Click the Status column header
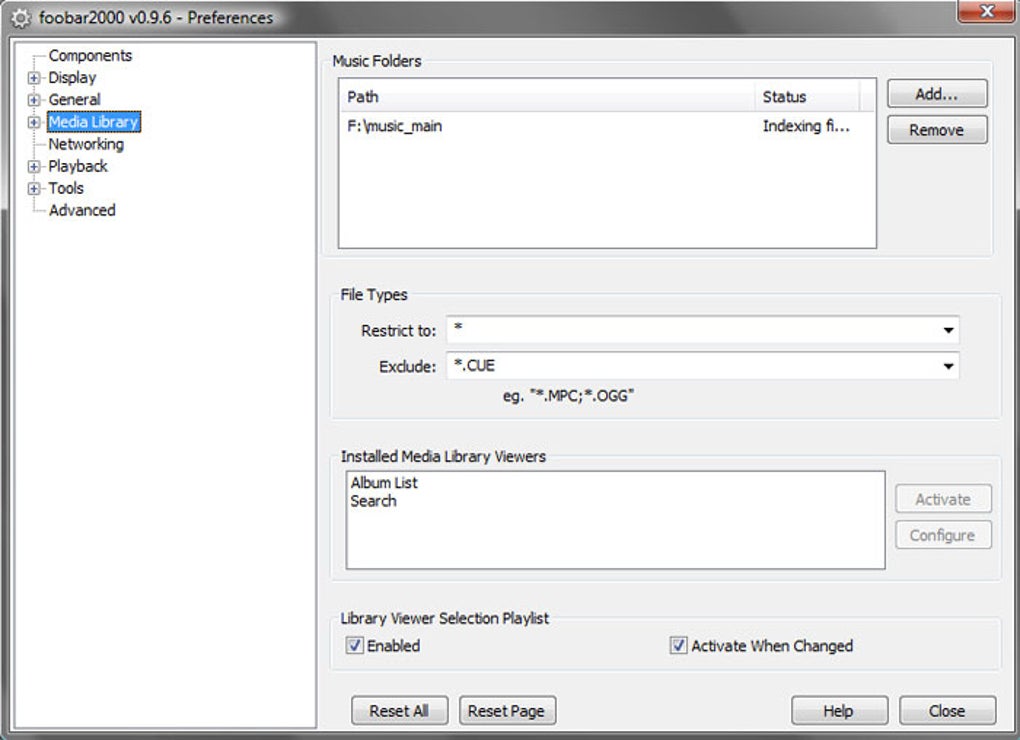The image size is (1020, 740). (807, 97)
